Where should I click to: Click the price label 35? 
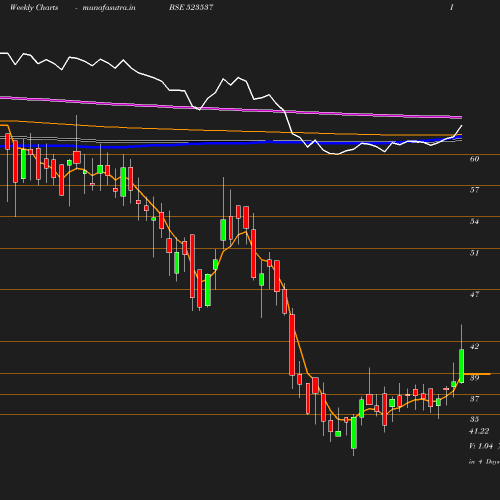474,419
